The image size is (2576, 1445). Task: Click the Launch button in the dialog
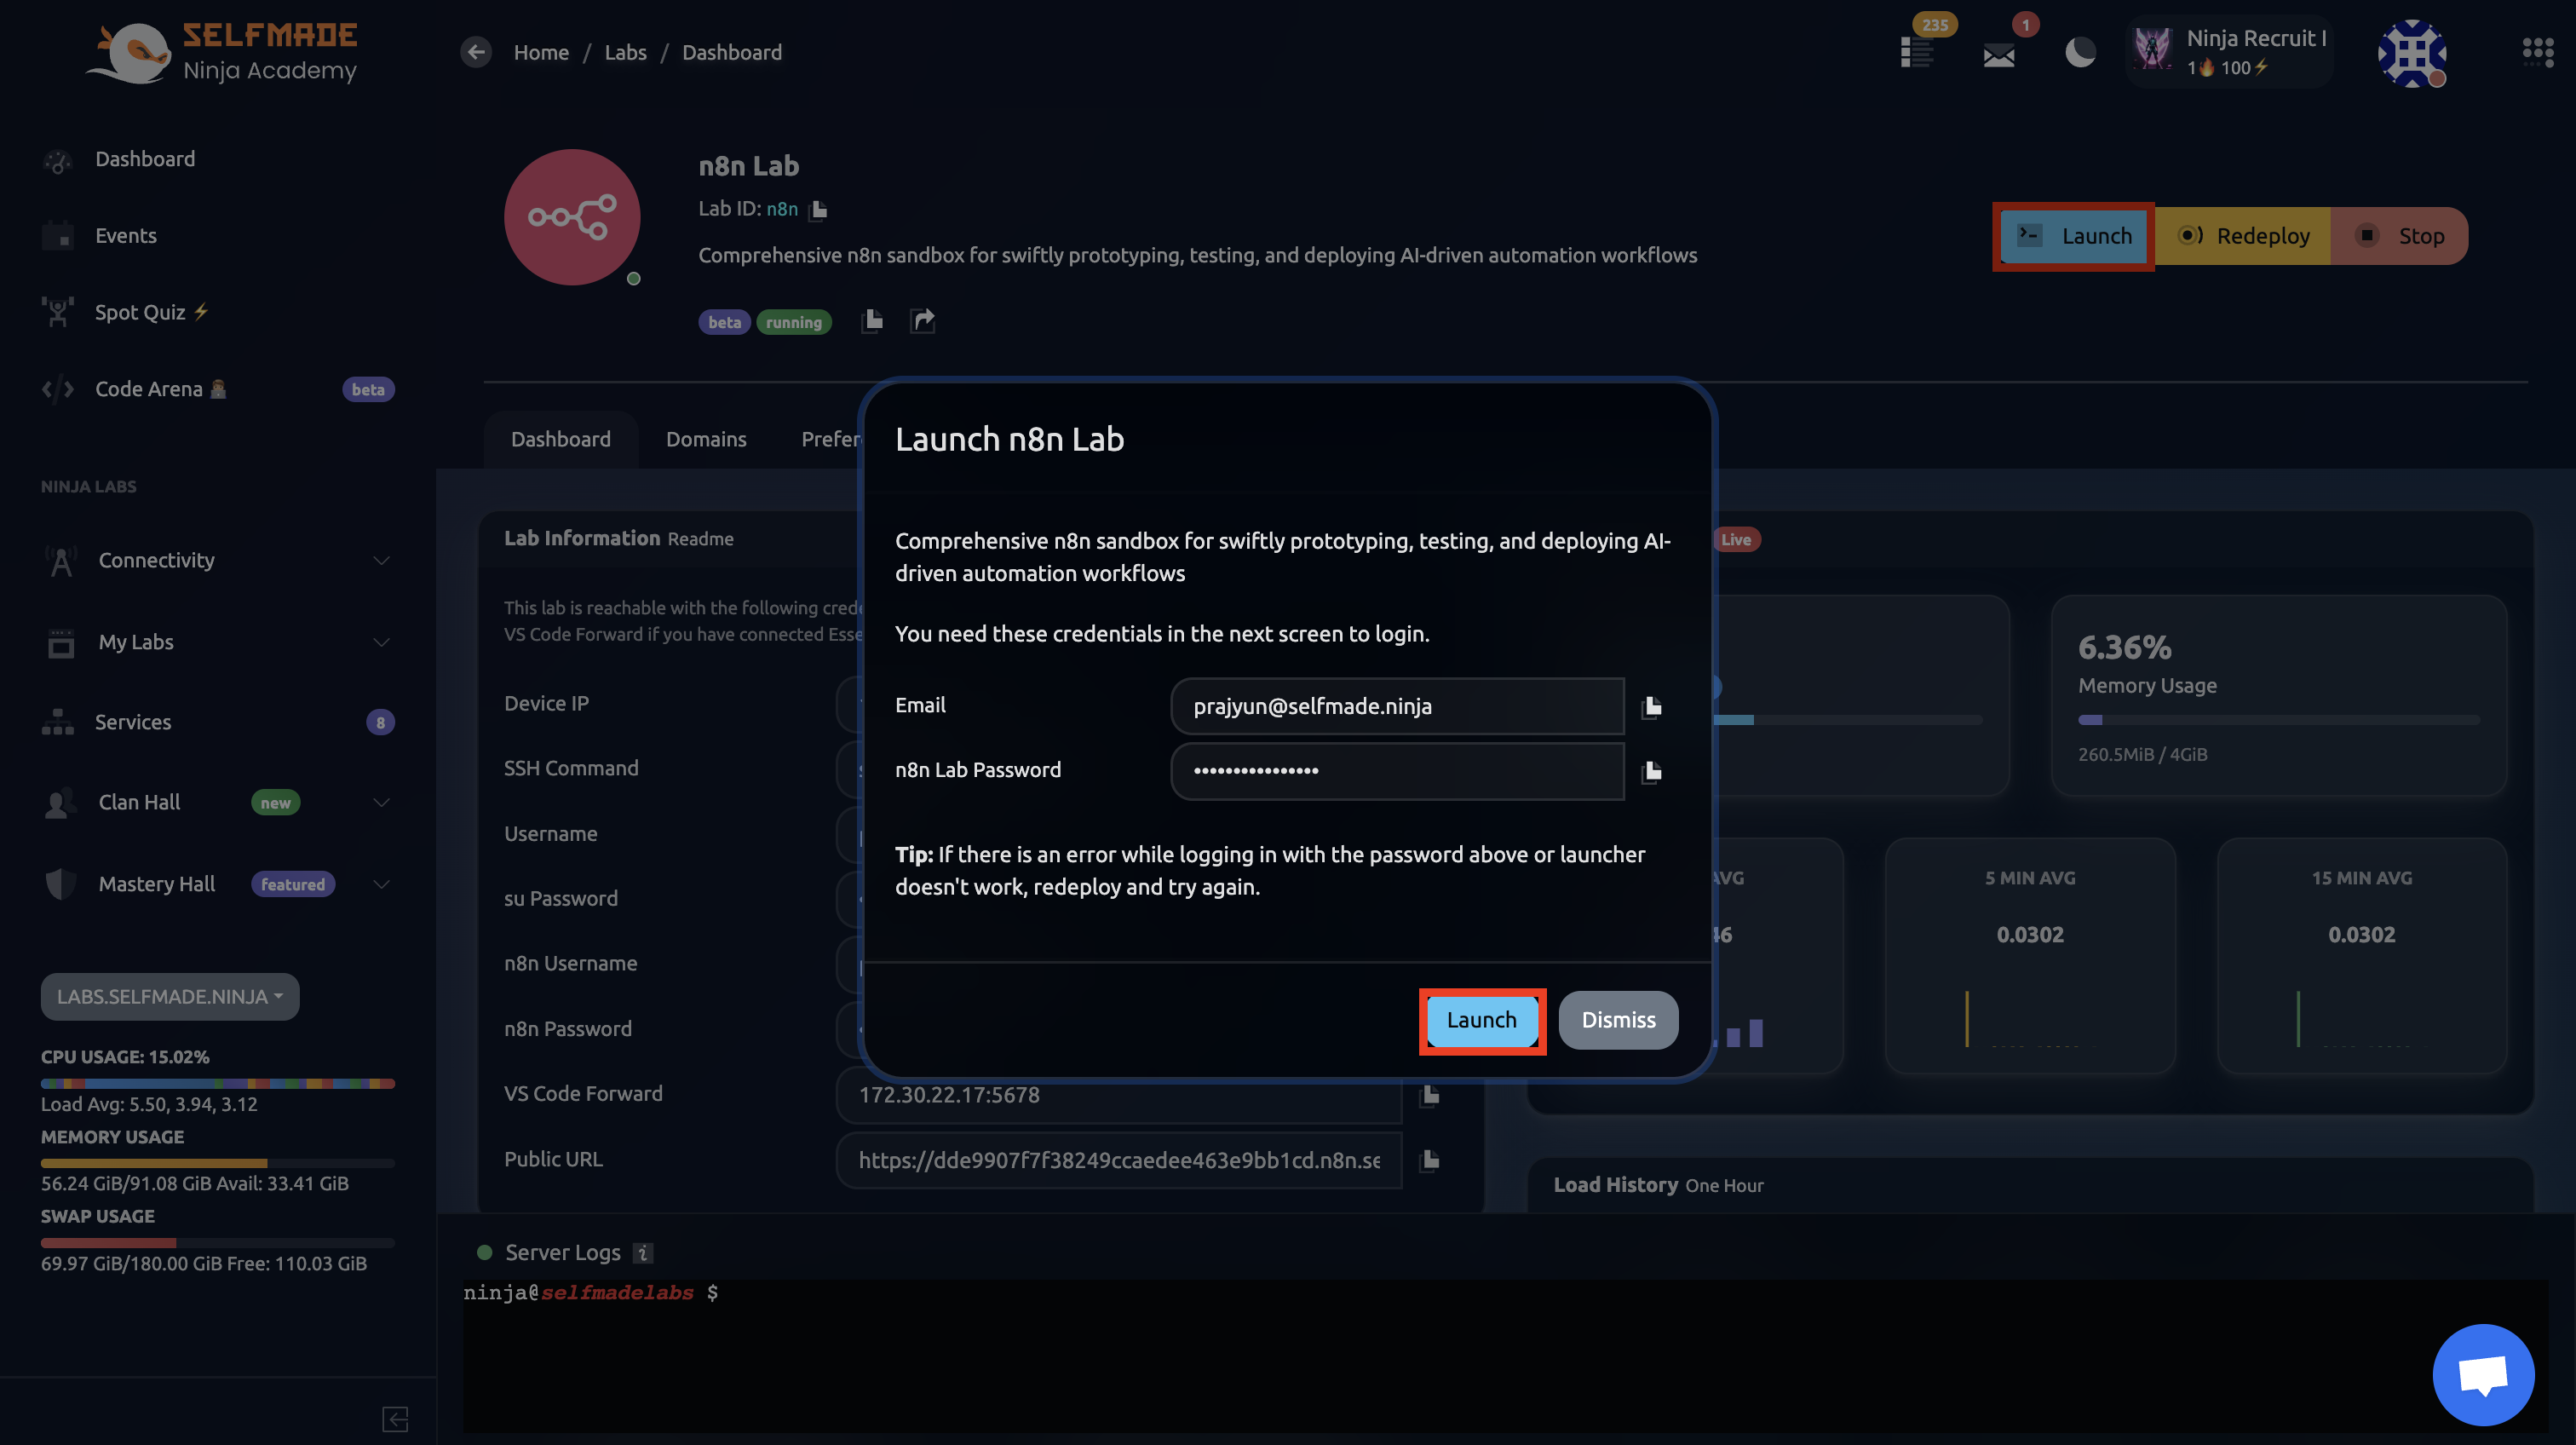tap(1482, 1020)
